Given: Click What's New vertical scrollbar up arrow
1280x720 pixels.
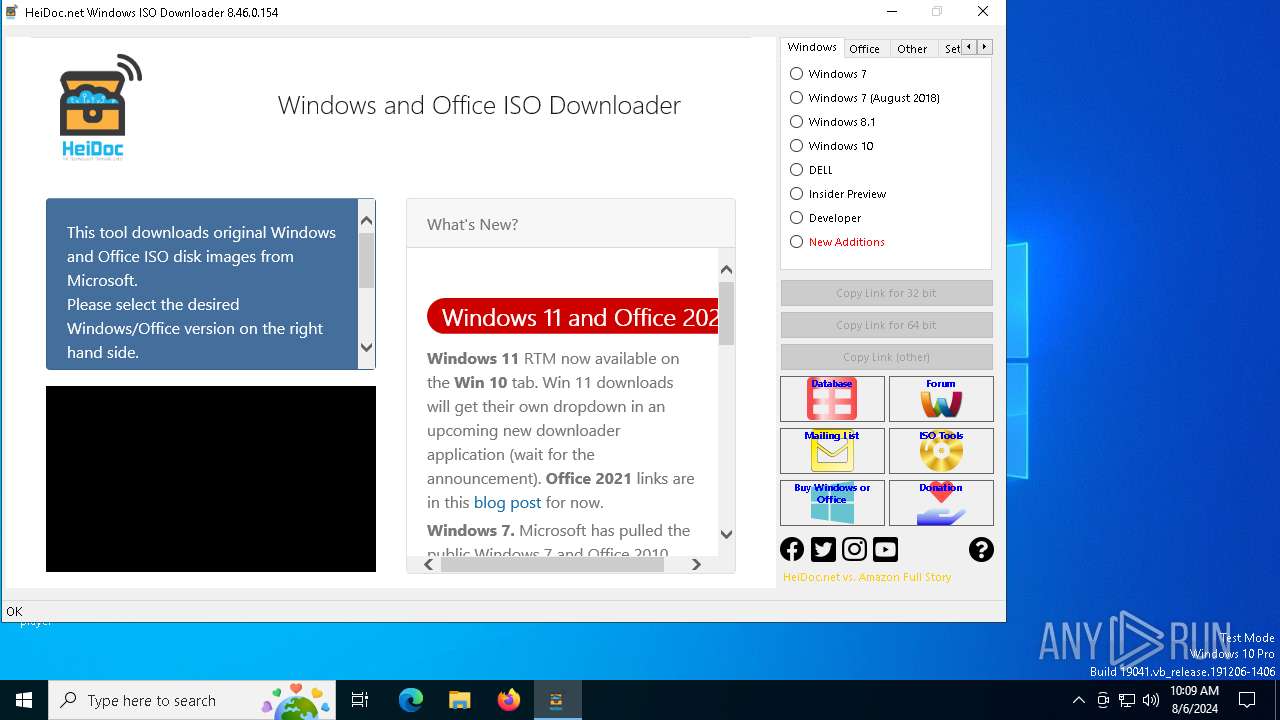Looking at the screenshot, I should tap(726, 269).
